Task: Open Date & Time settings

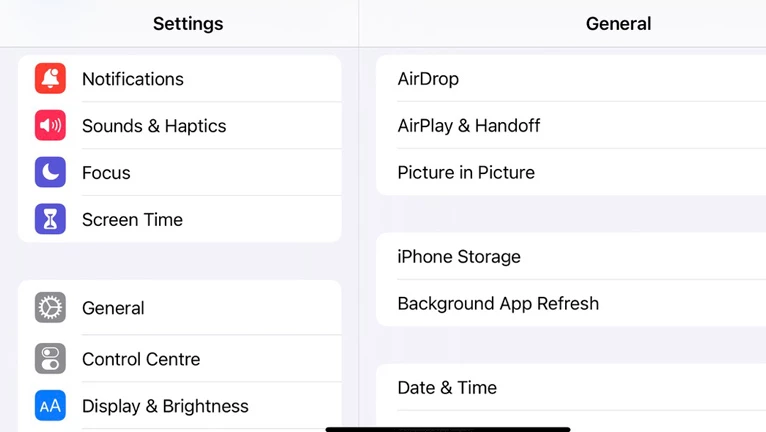Action: pyautogui.click(x=571, y=387)
